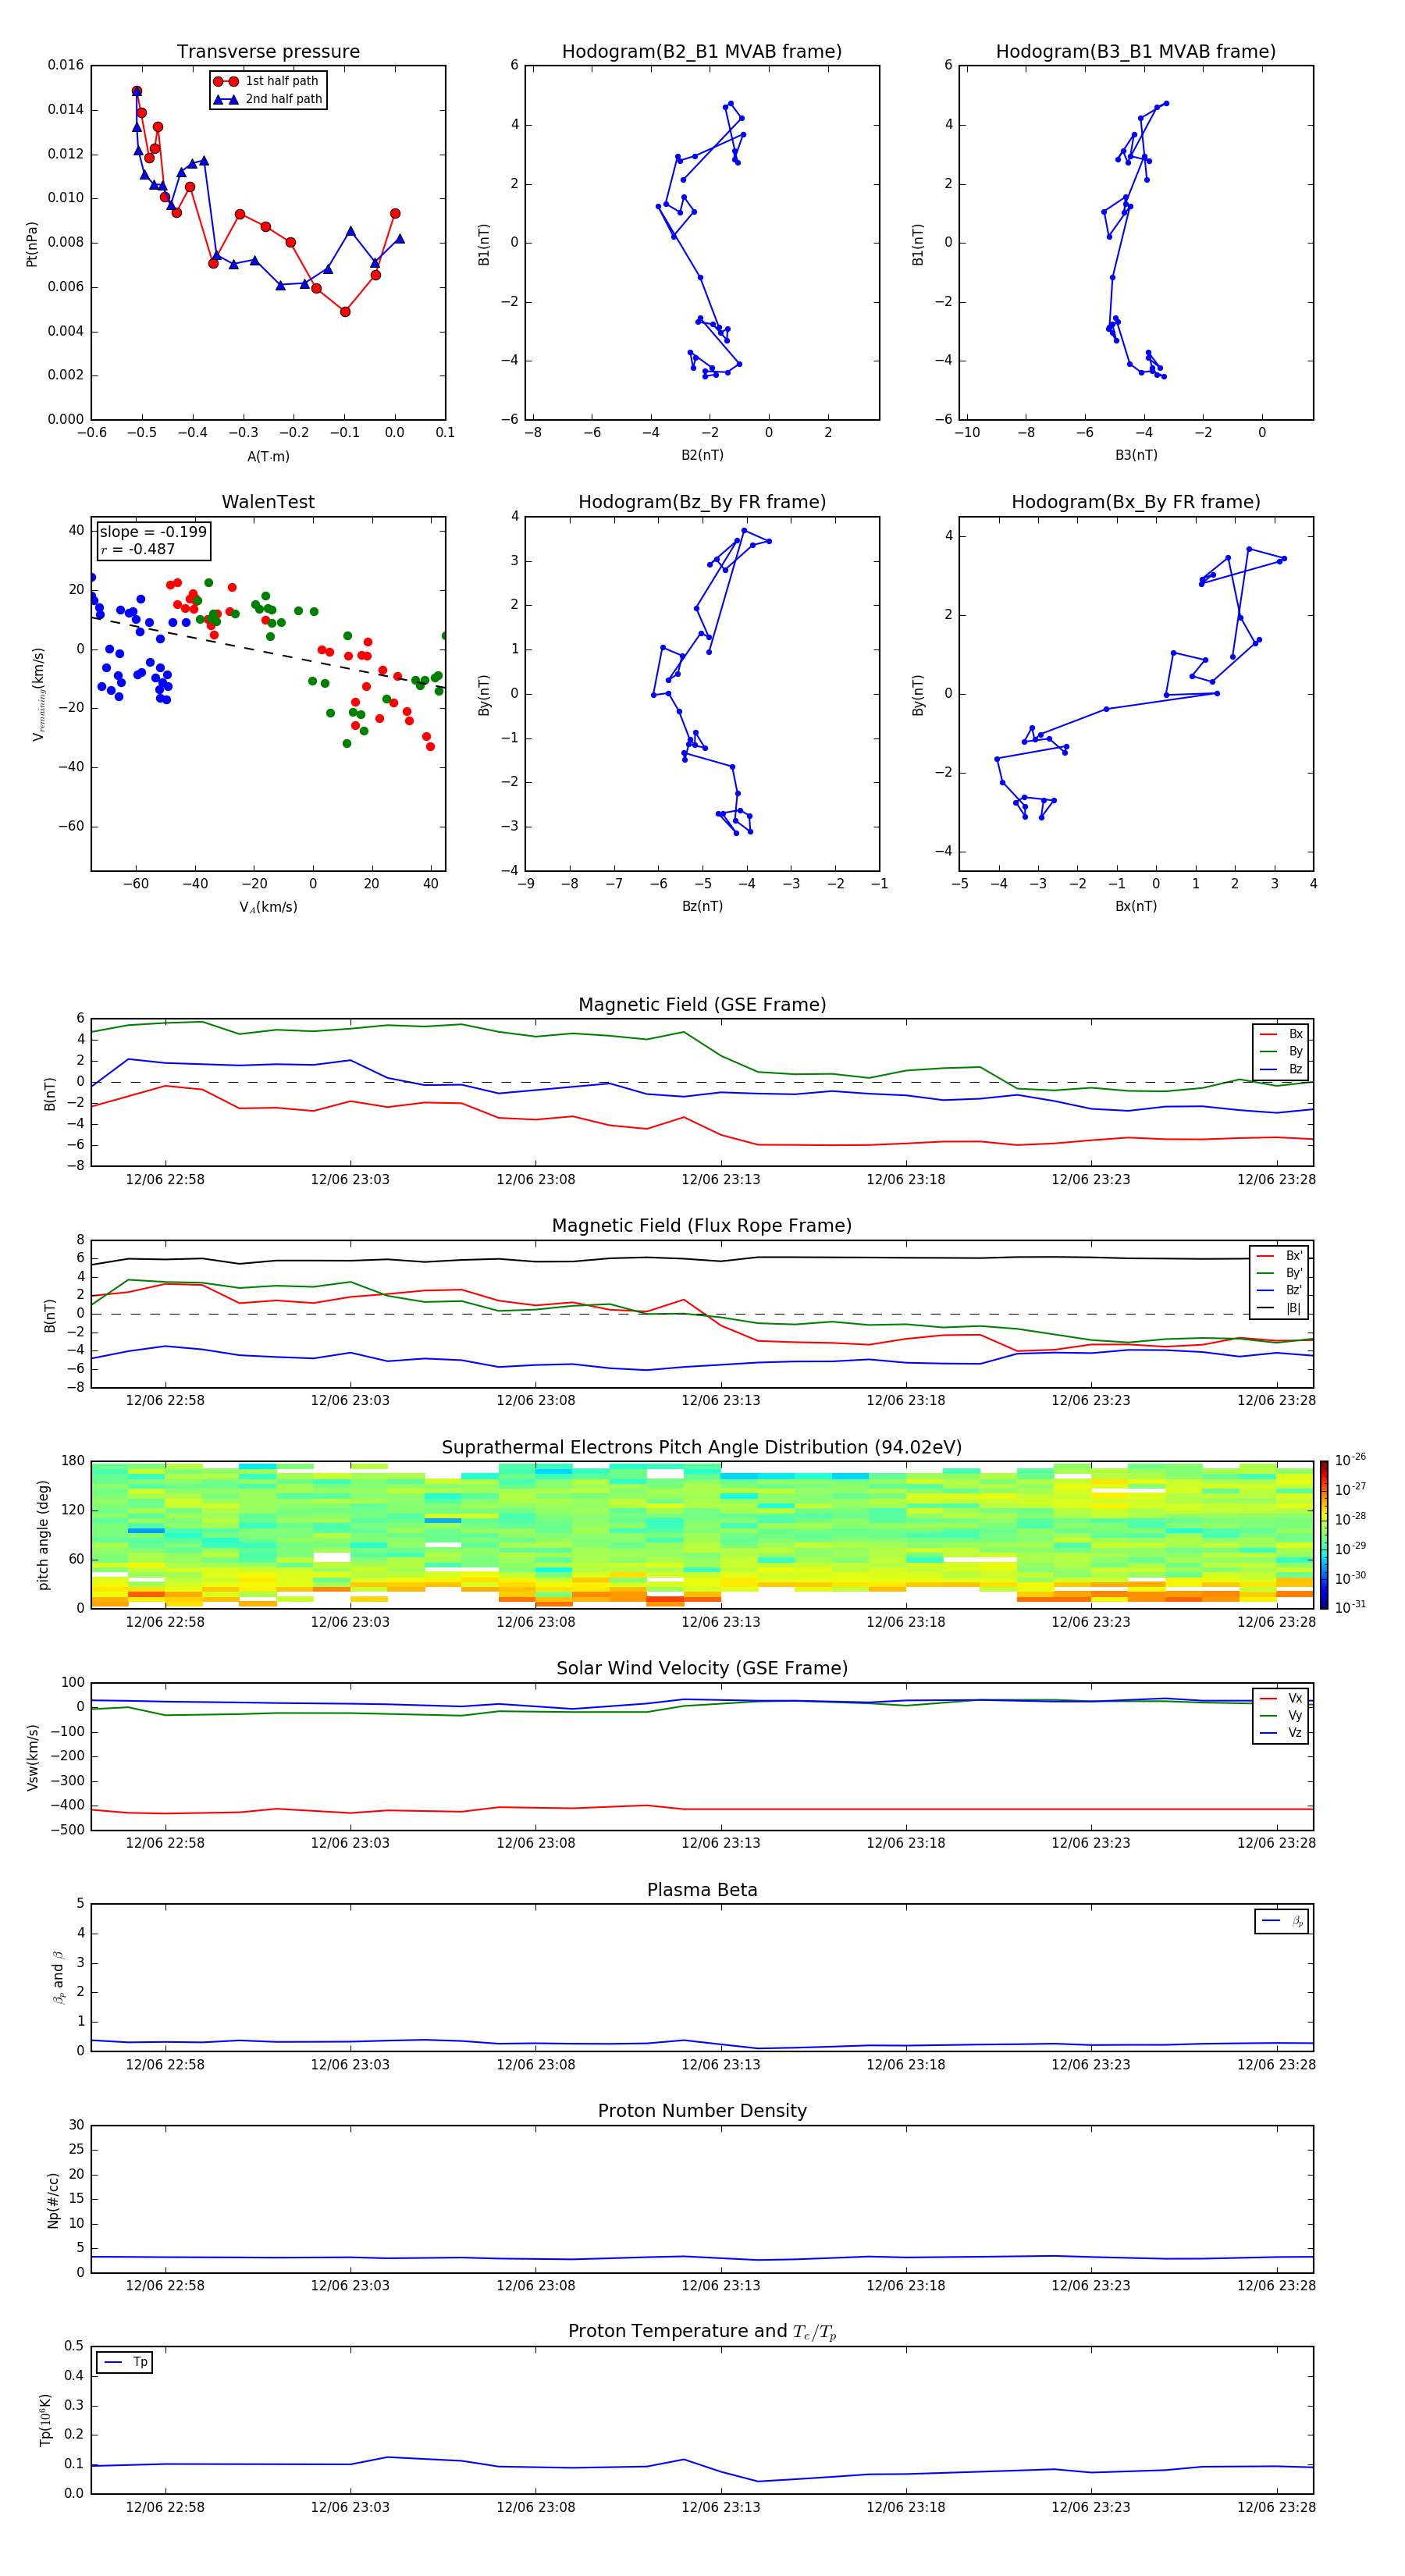
Task: Click the "B3(nT)" x-axis label
Action: click(x=1136, y=456)
